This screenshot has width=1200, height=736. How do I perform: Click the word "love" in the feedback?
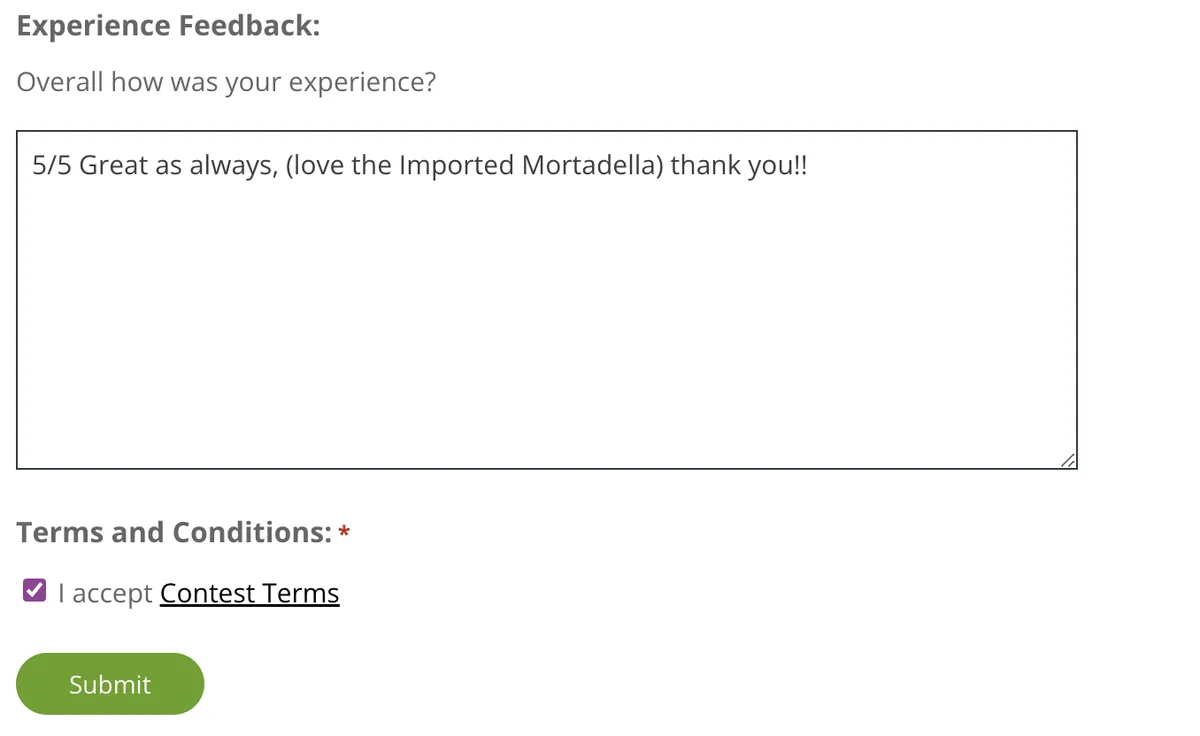pyautogui.click(x=318, y=165)
